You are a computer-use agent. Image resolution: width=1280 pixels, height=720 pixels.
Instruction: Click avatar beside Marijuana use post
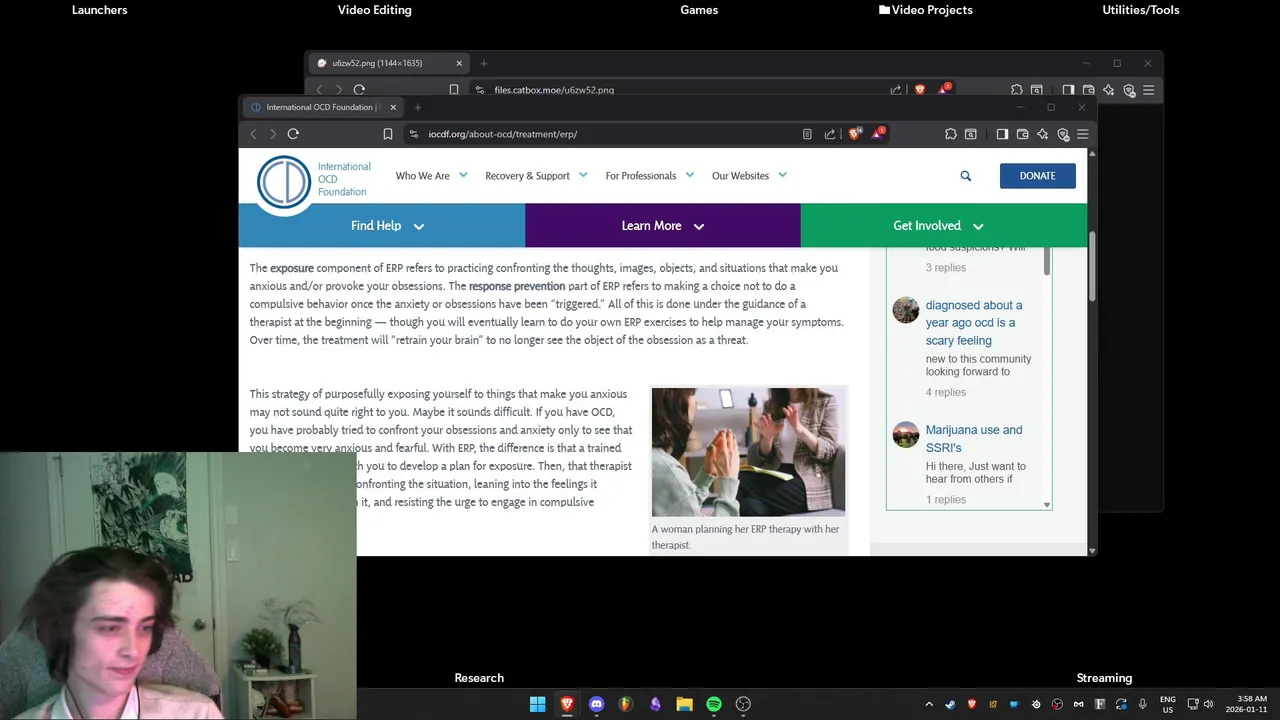(906, 435)
